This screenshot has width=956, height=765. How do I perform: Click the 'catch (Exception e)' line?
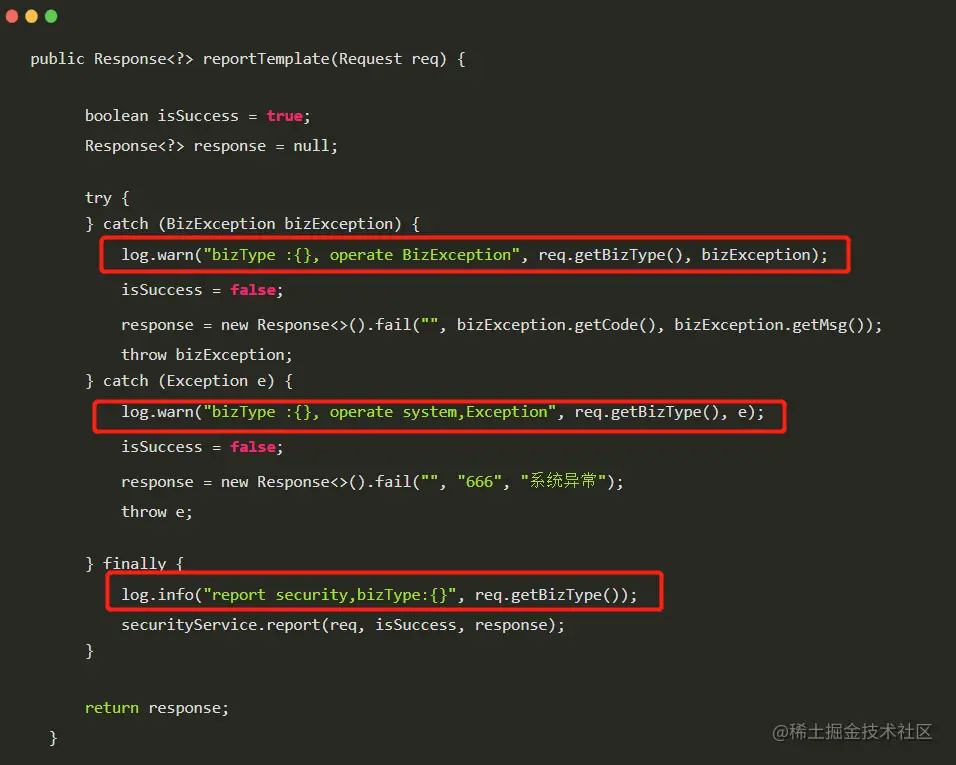click(189, 381)
